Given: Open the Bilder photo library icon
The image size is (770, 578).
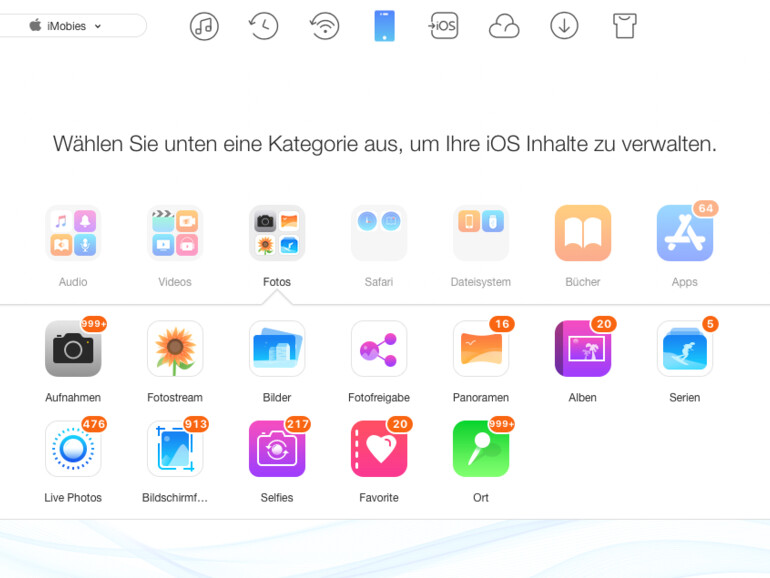Looking at the screenshot, I should click(x=277, y=349).
